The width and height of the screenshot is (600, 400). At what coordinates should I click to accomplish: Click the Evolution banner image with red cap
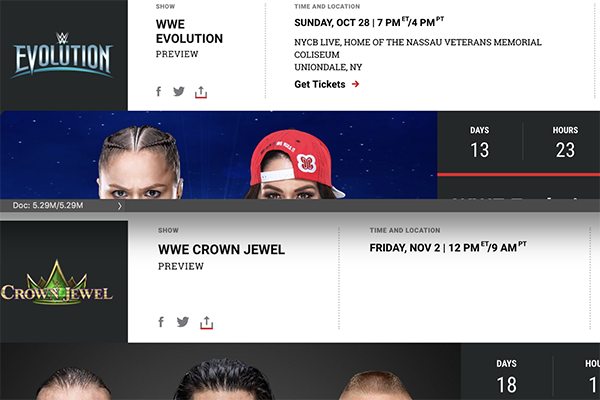pyautogui.click(x=218, y=155)
